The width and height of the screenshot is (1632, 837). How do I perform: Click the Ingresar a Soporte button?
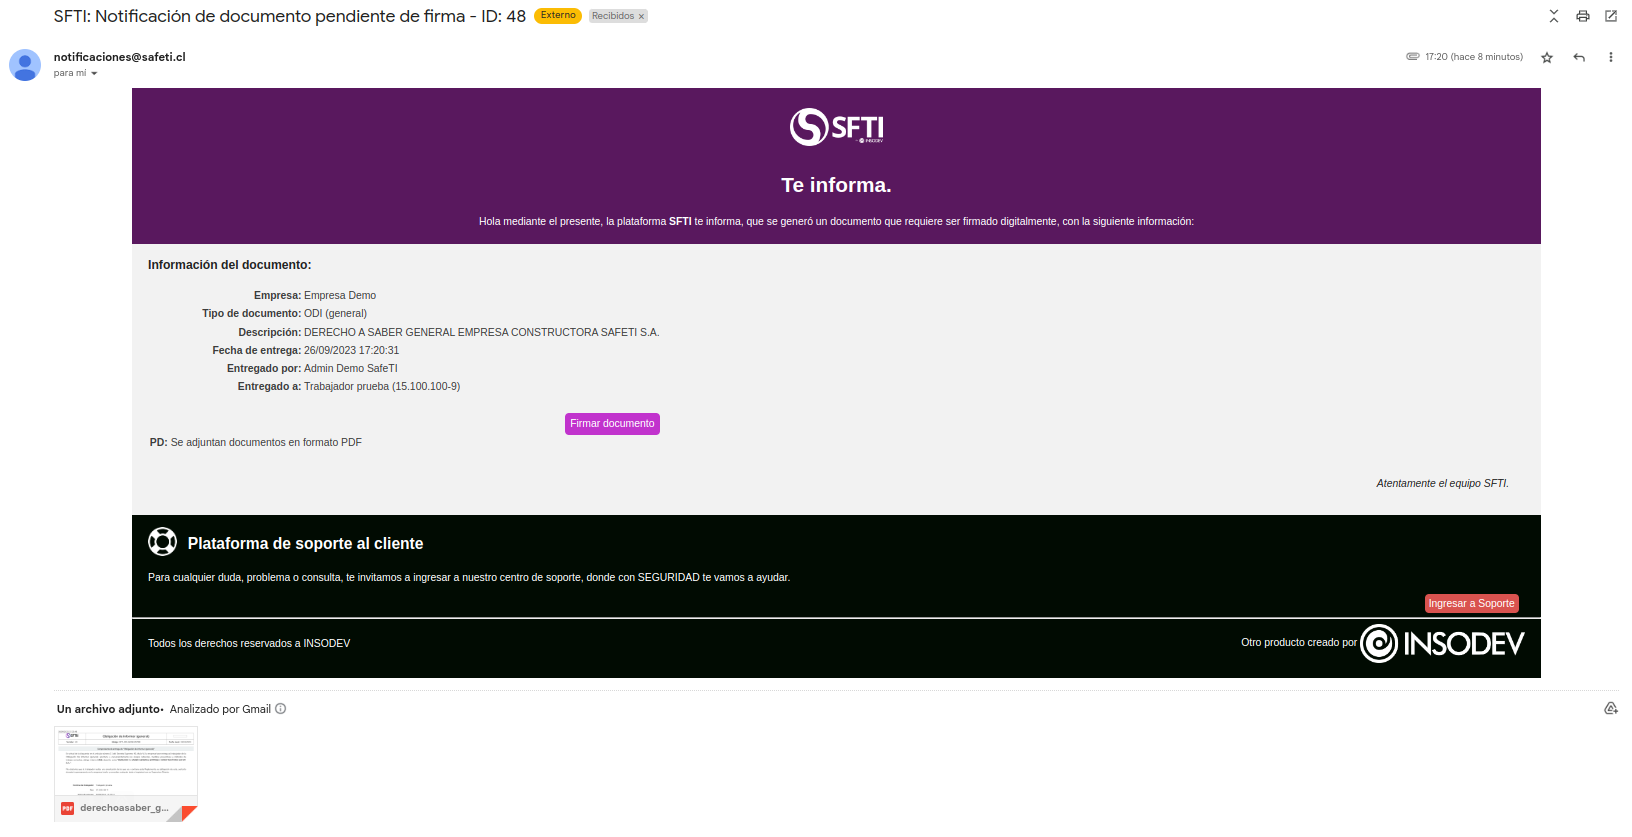click(1471, 603)
